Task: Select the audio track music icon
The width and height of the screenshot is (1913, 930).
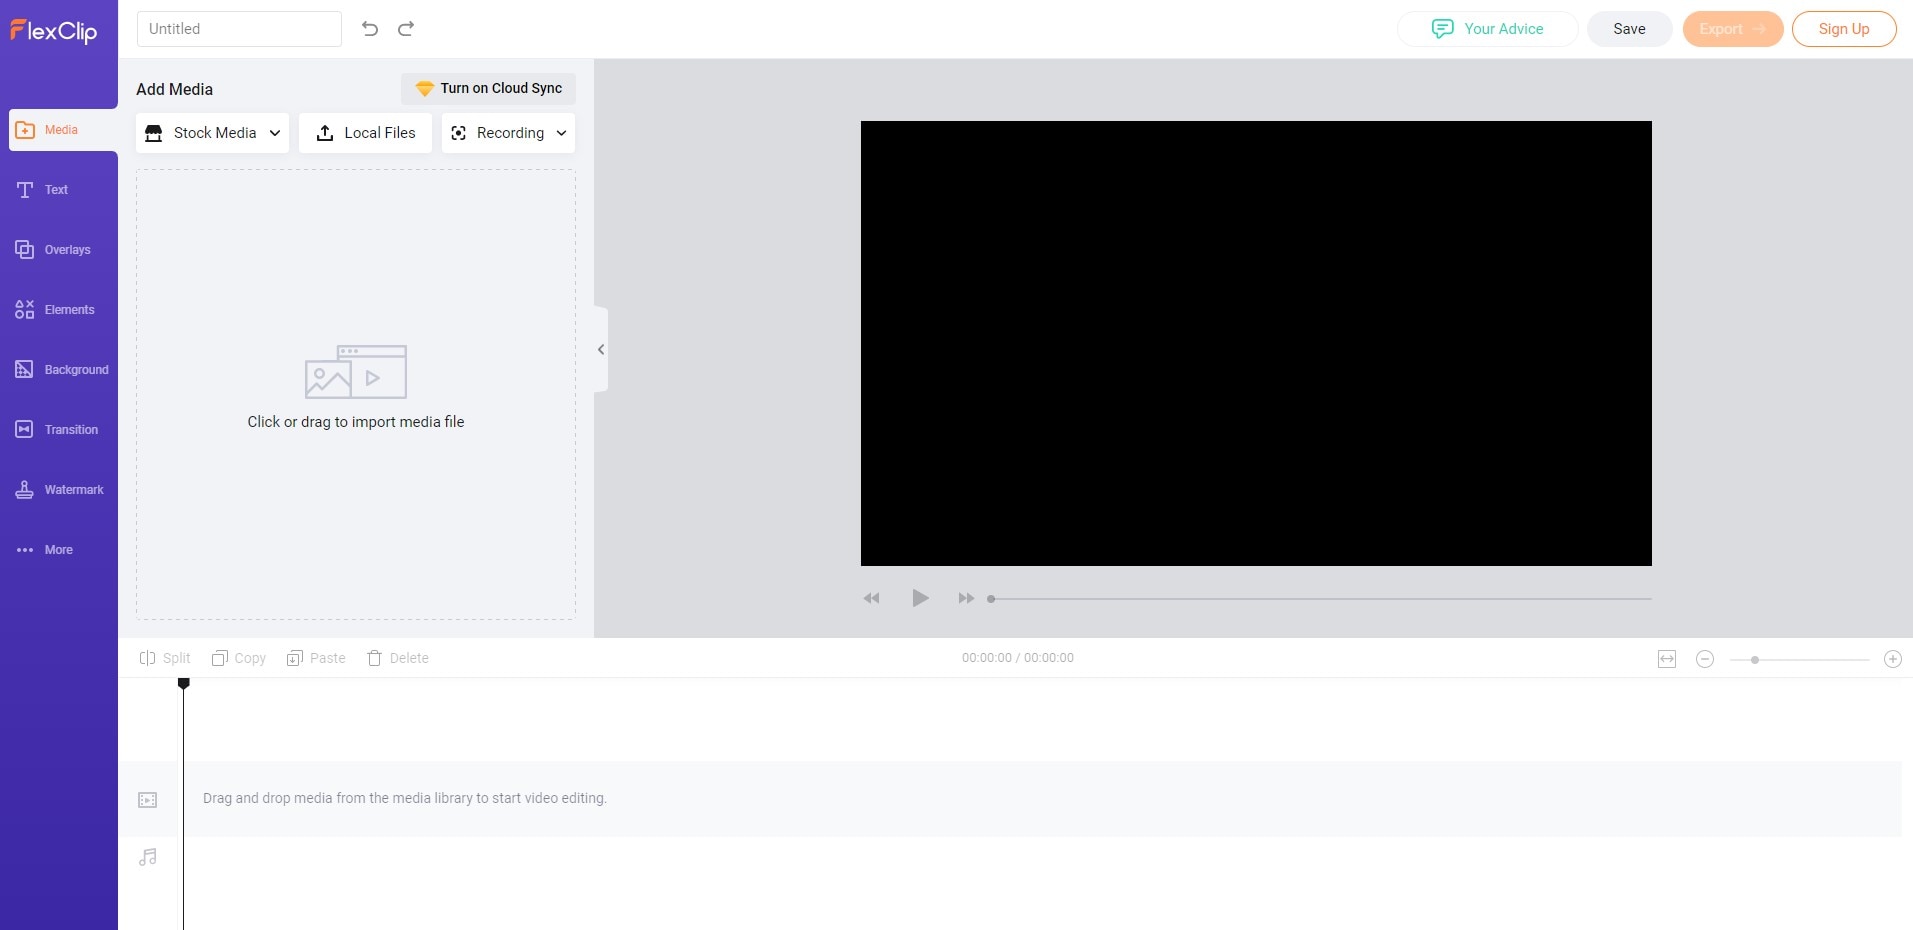Action: click(x=148, y=857)
